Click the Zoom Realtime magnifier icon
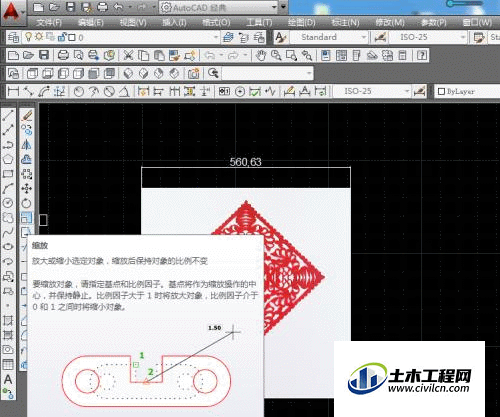Image resolution: width=500 pixels, height=417 pixels. (x=276, y=55)
